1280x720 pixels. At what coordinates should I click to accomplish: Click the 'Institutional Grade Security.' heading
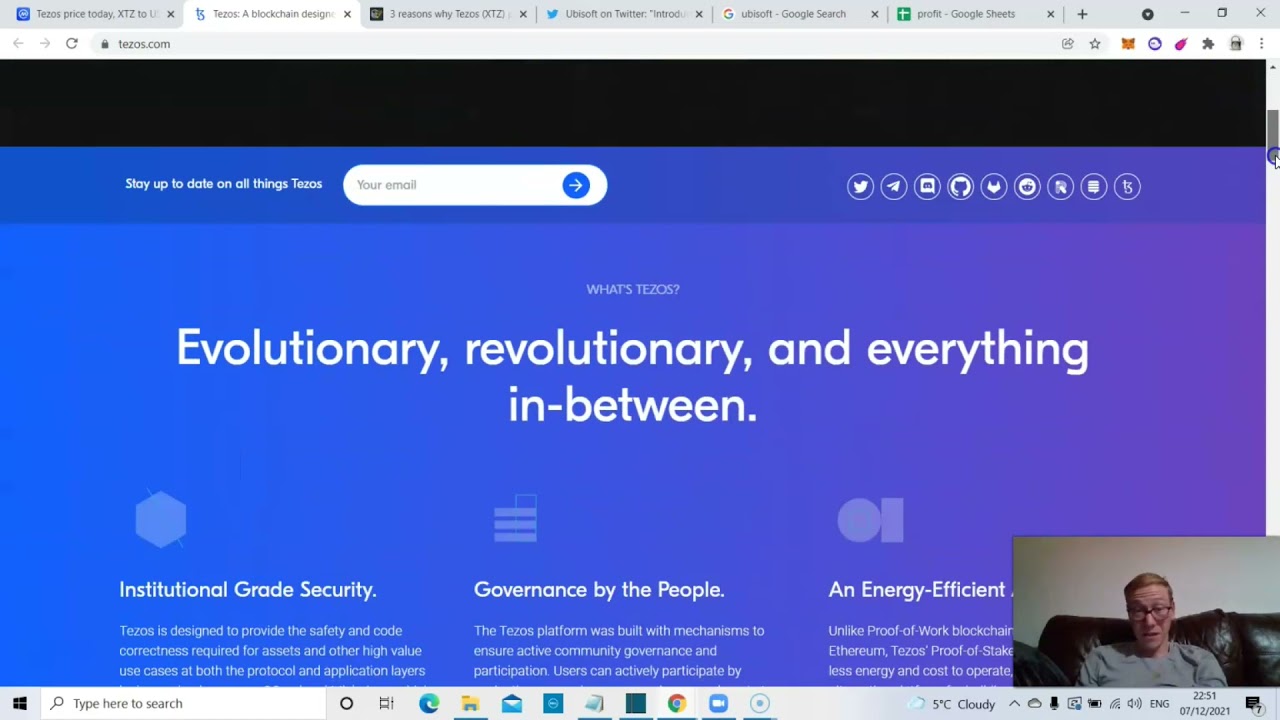point(248,590)
